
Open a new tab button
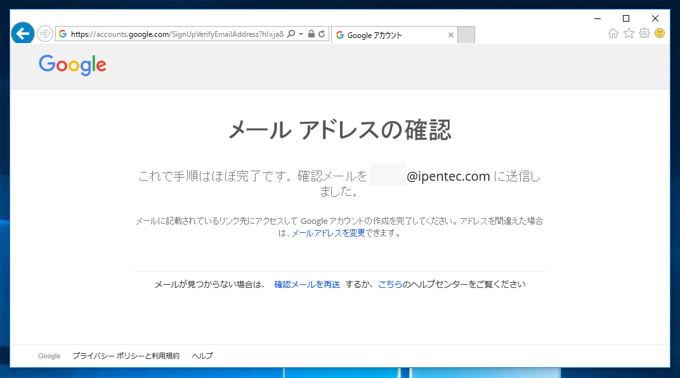[466, 35]
